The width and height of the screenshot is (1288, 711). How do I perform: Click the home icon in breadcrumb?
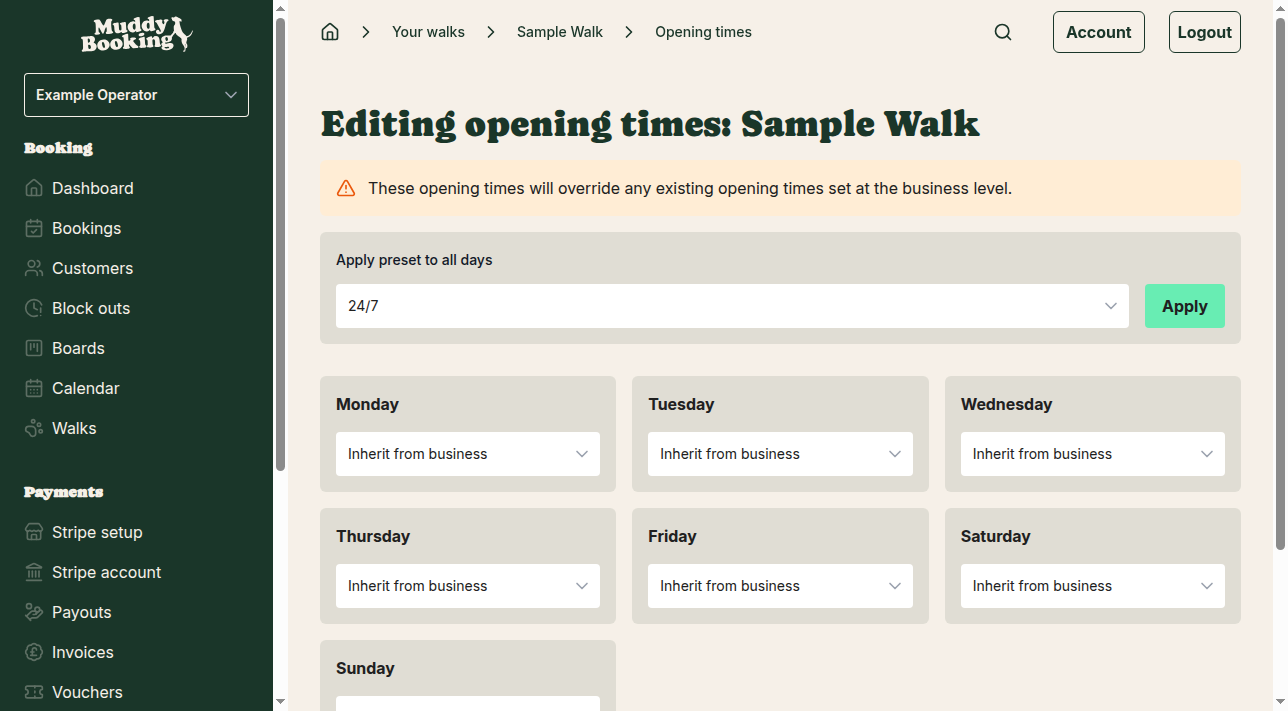click(x=330, y=32)
